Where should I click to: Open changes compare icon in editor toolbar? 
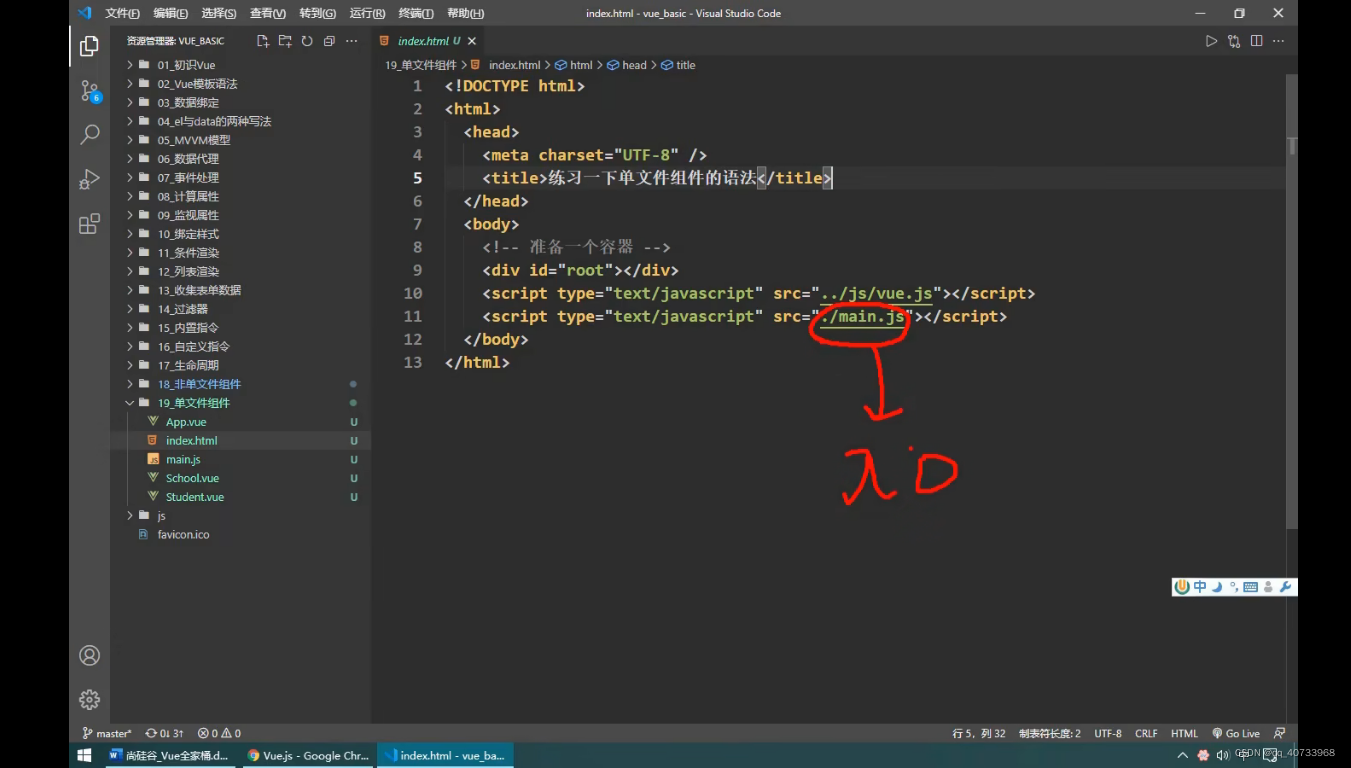[x=1234, y=41]
